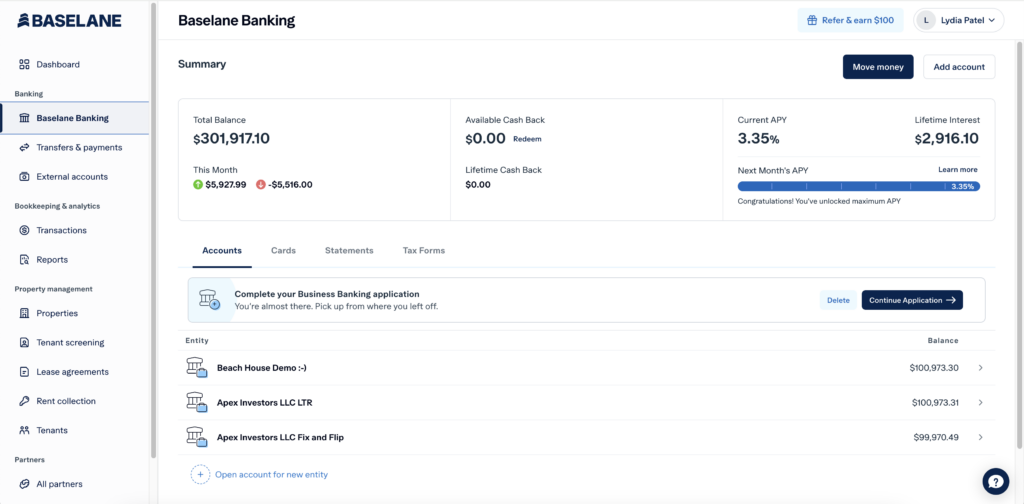Click the Next Month's APY progress bar
1024x504 pixels.
(x=858, y=186)
